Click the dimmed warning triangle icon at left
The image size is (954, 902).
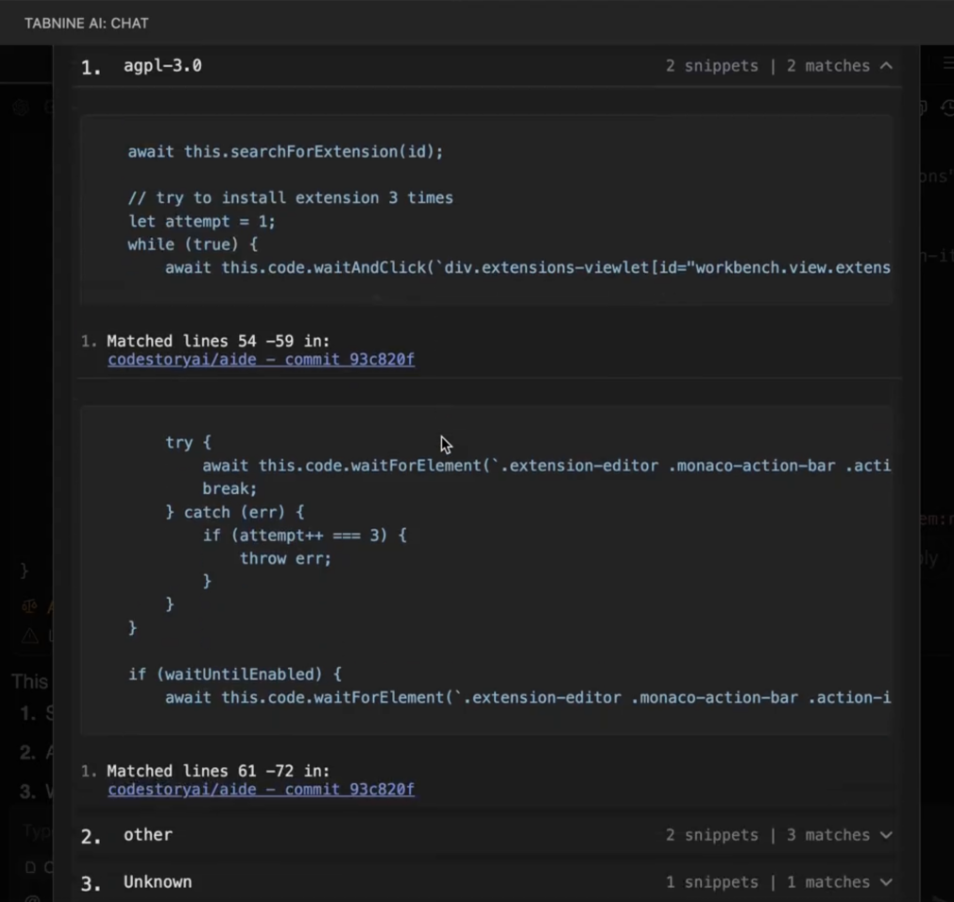30,635
